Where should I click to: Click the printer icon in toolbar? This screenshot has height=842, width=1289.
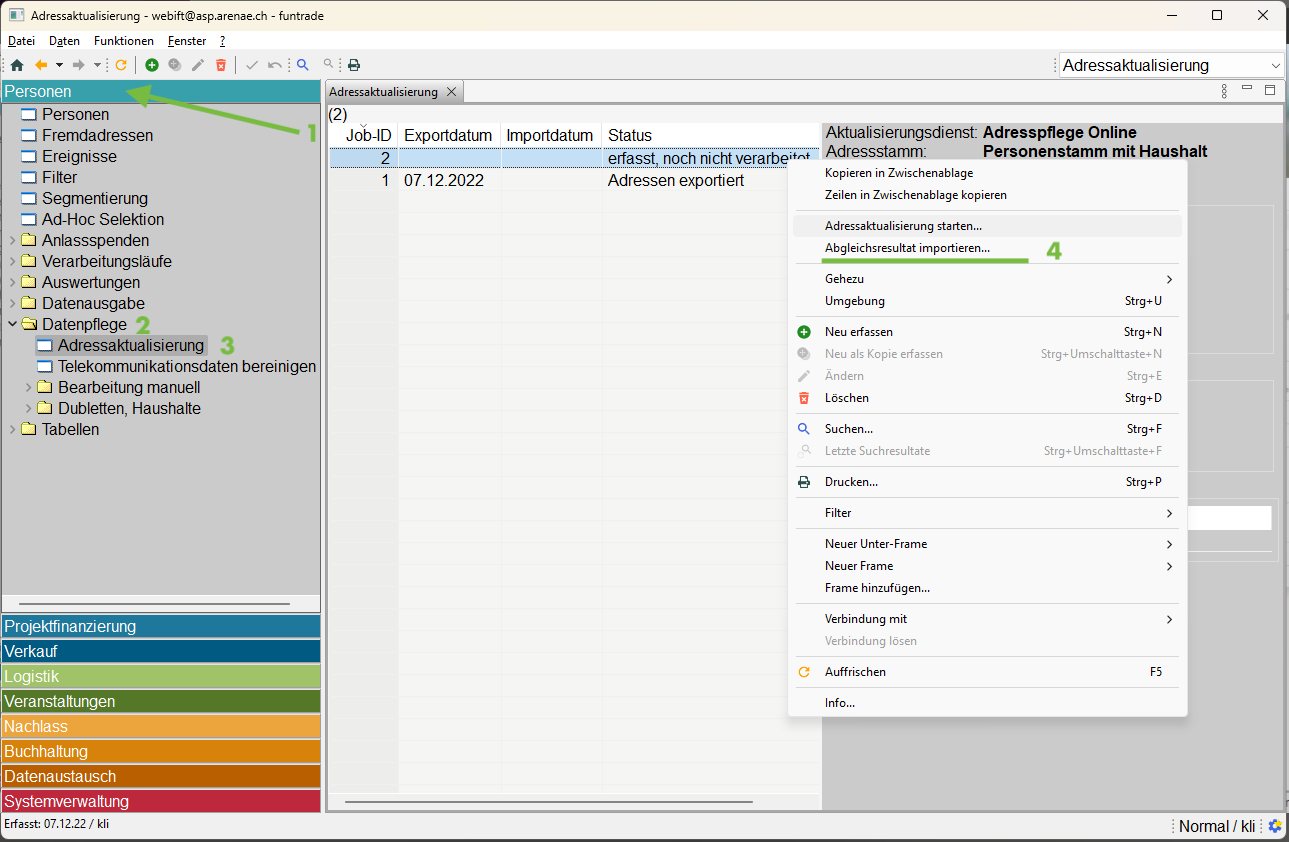point(353,65)
